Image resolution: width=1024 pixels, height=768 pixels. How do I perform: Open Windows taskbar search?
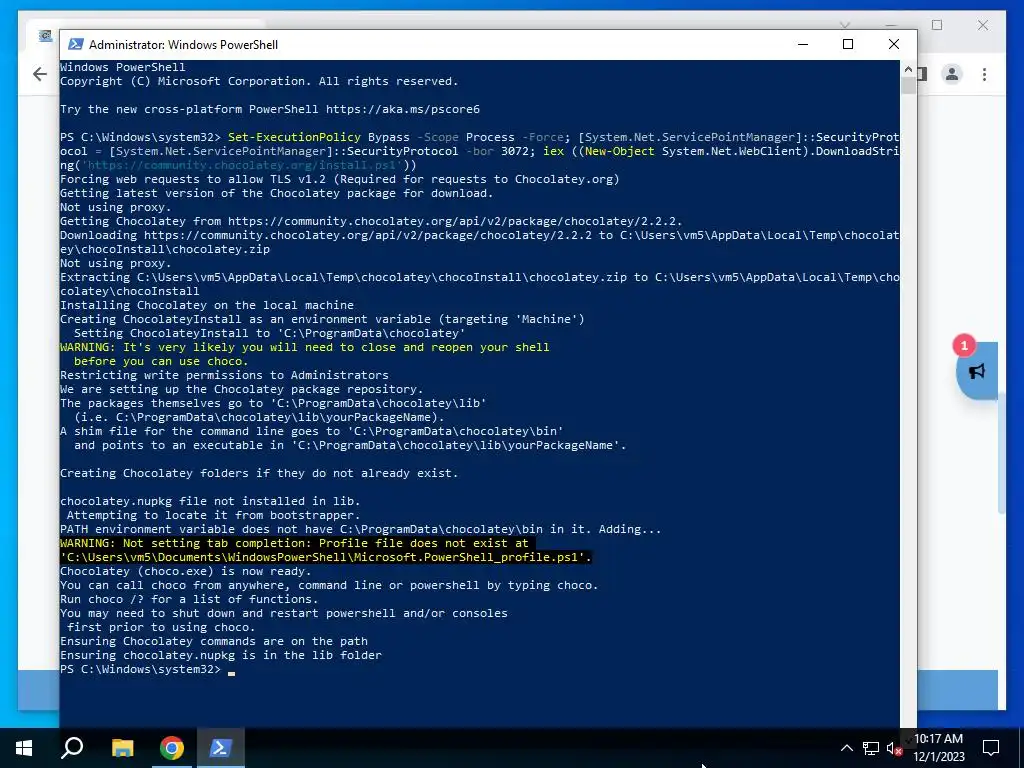click(72, 748)
